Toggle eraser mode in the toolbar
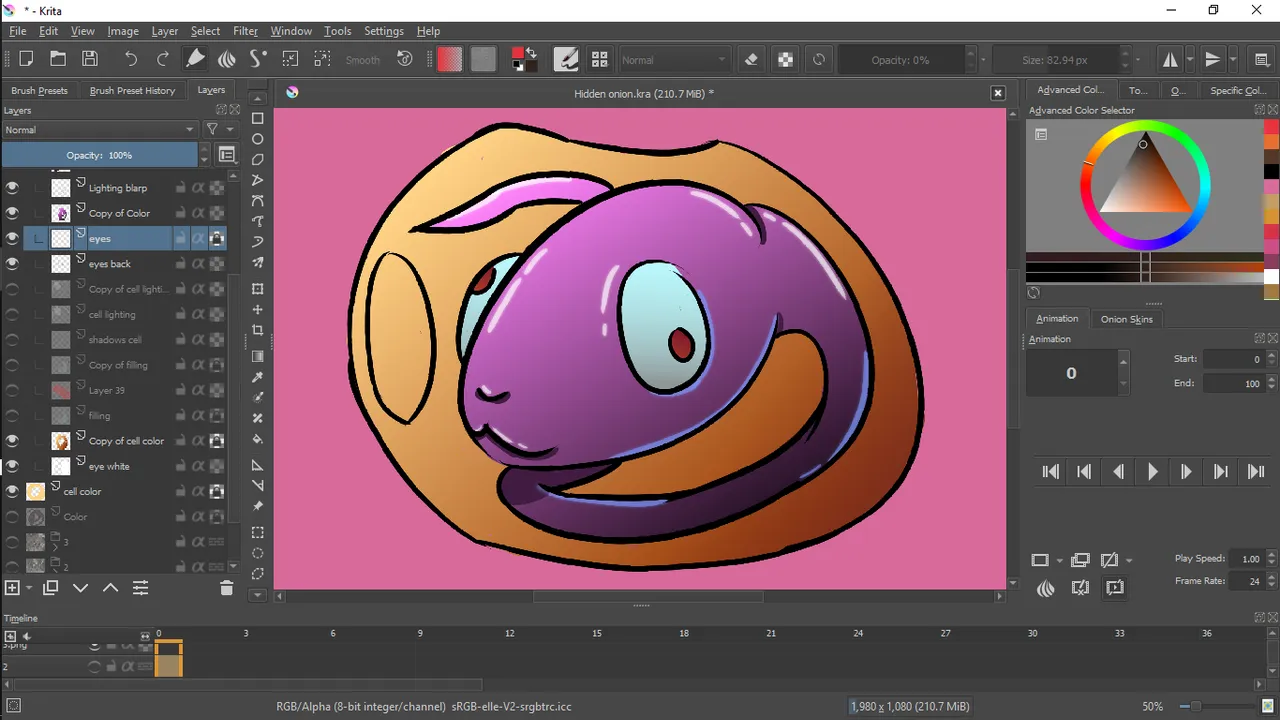 tap(752, 59)
